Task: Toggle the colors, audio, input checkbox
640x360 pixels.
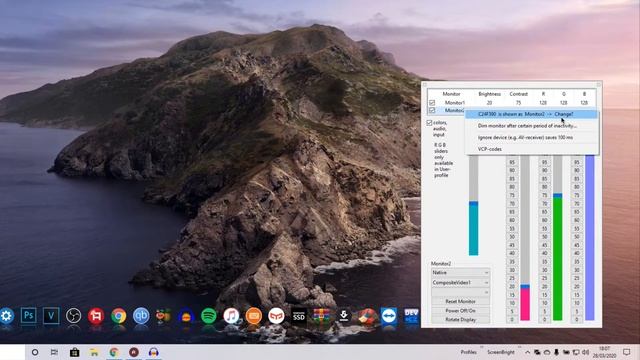Action: click(429, 123)
